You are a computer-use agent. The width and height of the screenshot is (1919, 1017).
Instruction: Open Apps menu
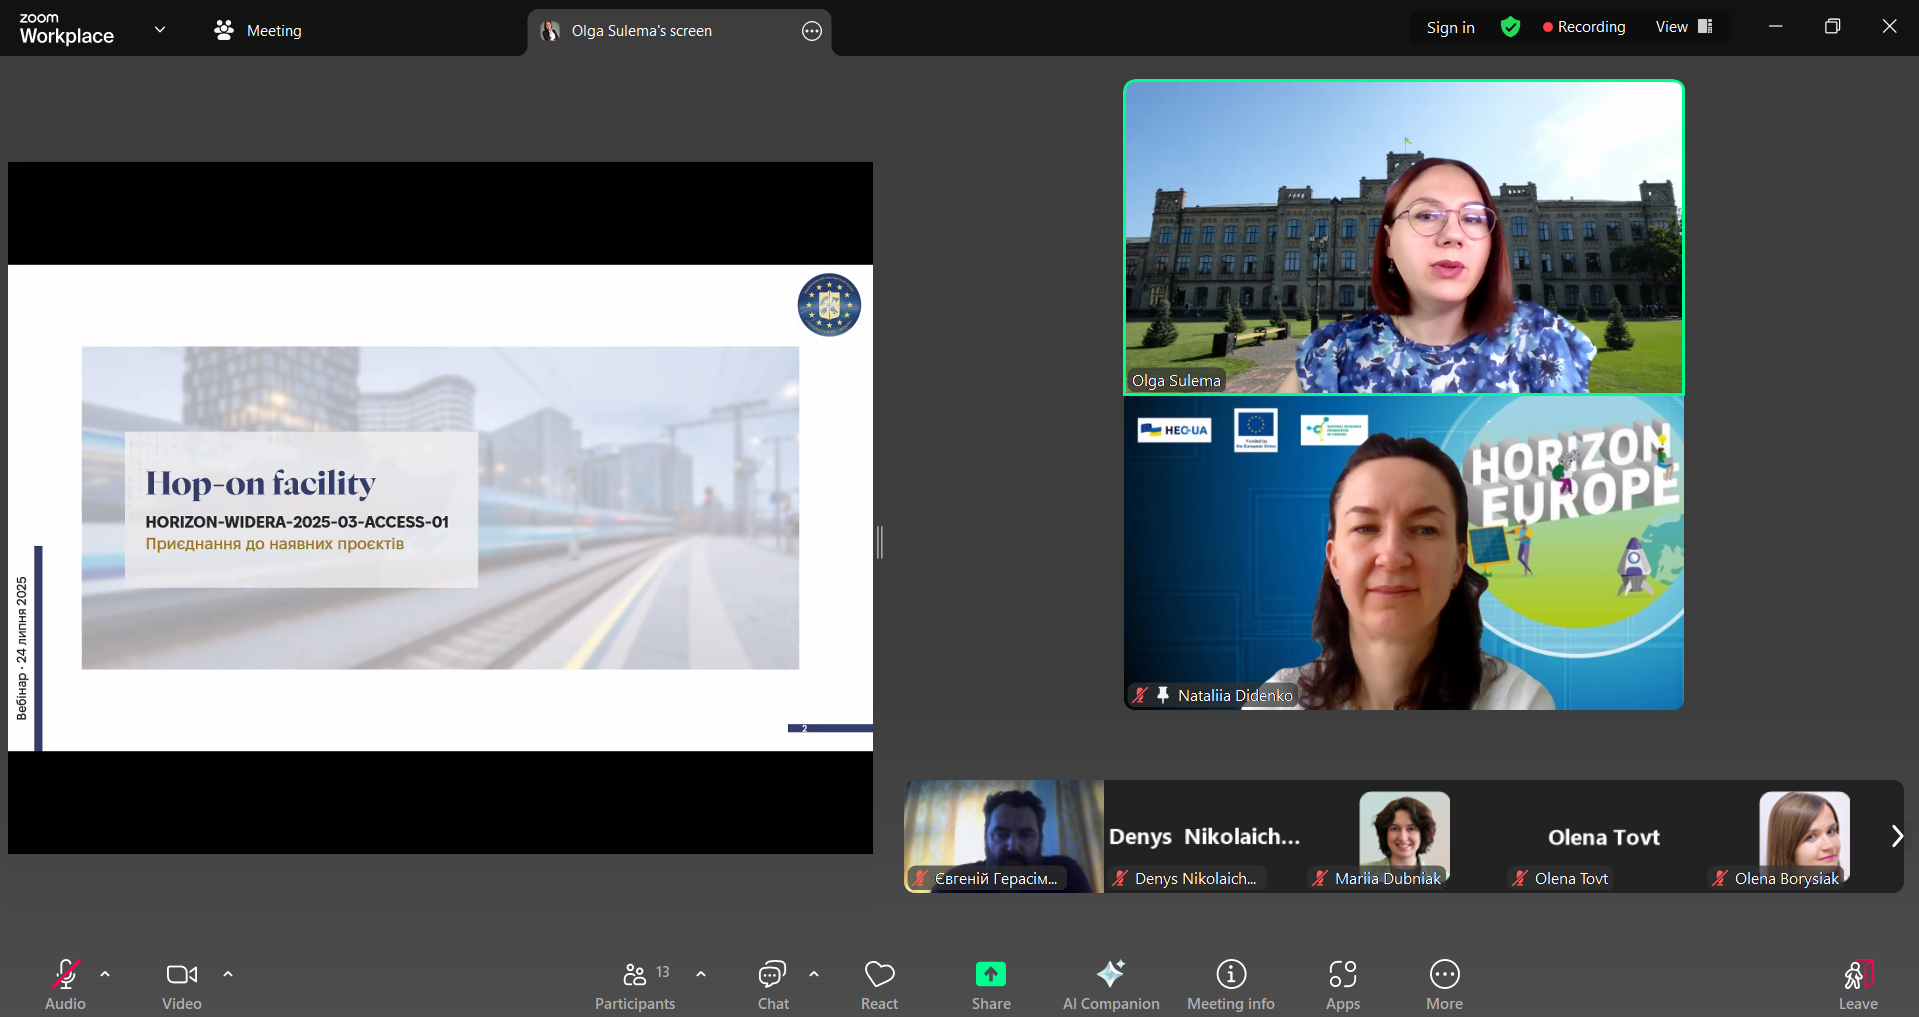click(x=1343, y=985)
